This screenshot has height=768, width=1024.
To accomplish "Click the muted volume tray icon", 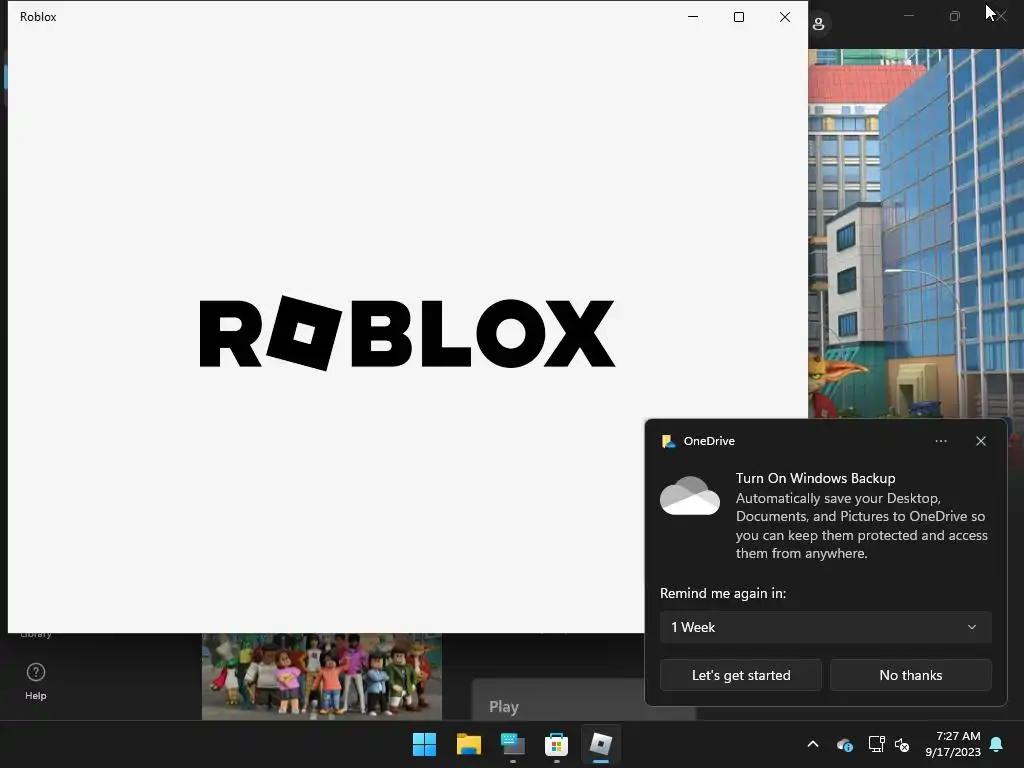I will tap(902, 744).
